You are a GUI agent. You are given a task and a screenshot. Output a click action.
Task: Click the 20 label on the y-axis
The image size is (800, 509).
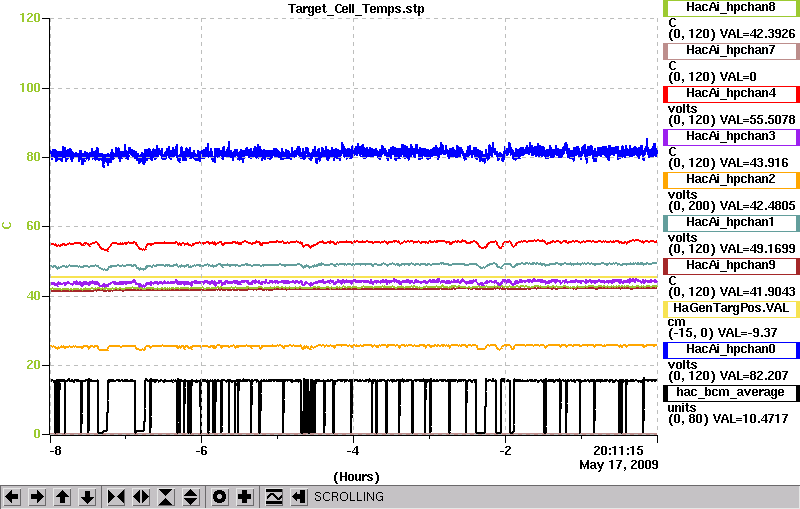[x=33, y=365]
